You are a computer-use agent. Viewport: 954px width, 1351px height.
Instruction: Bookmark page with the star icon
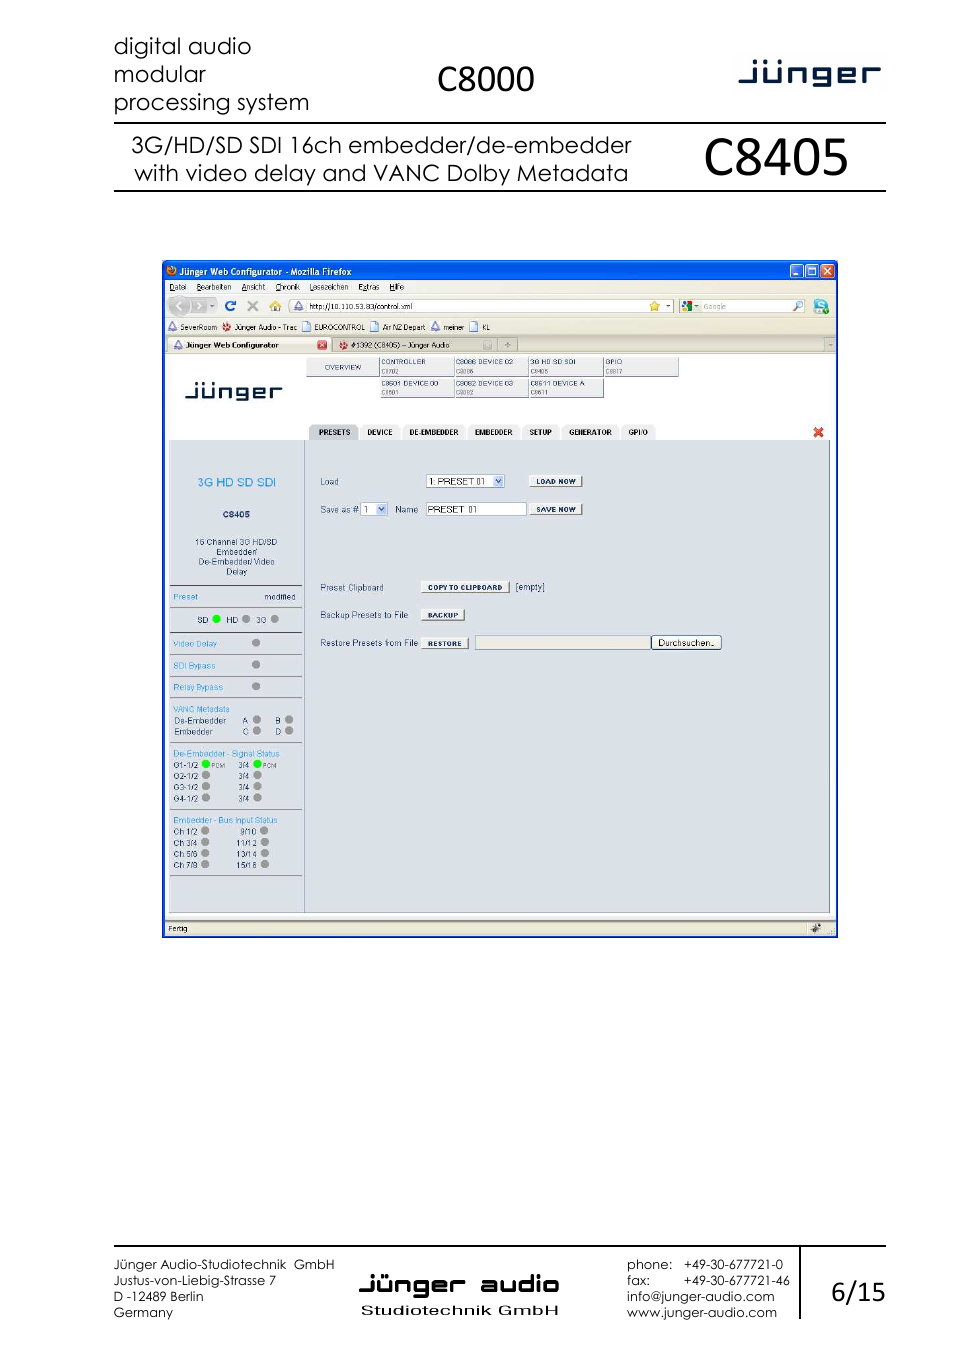pos(654,306)
